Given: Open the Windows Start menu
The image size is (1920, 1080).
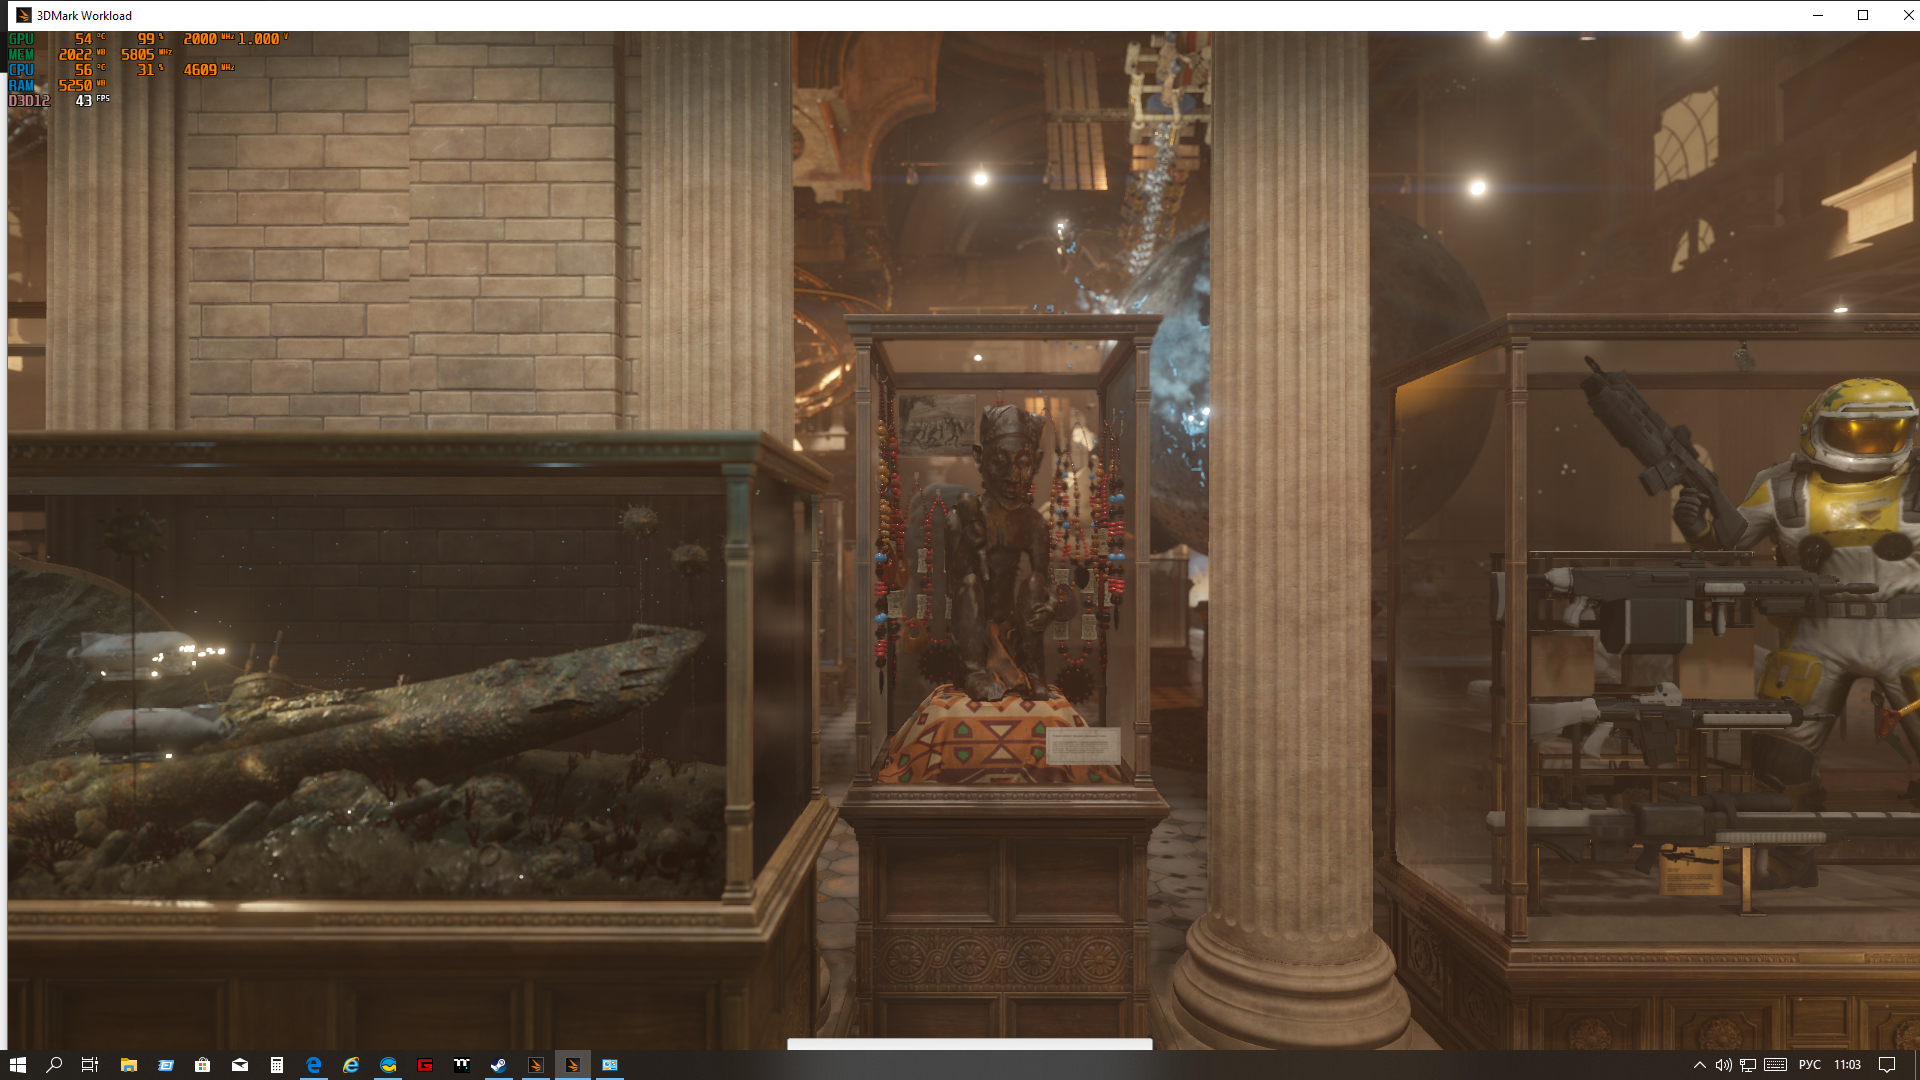Looking at the screenshot, I should click(x=17, y=1065).
